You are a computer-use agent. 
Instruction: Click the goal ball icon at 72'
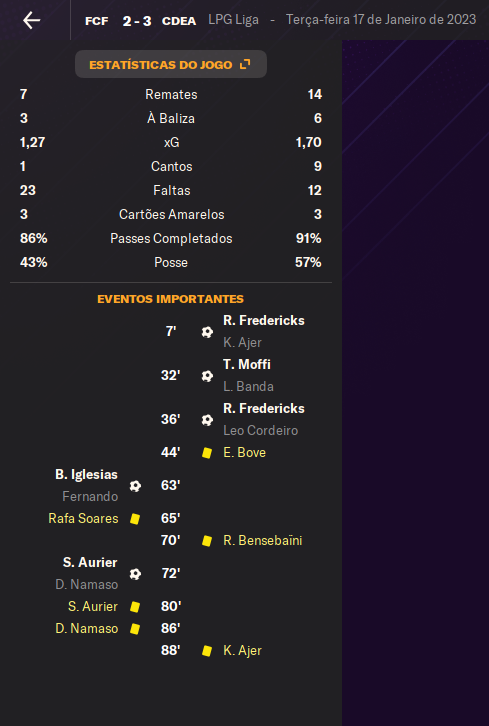click(x=135, y=574)
